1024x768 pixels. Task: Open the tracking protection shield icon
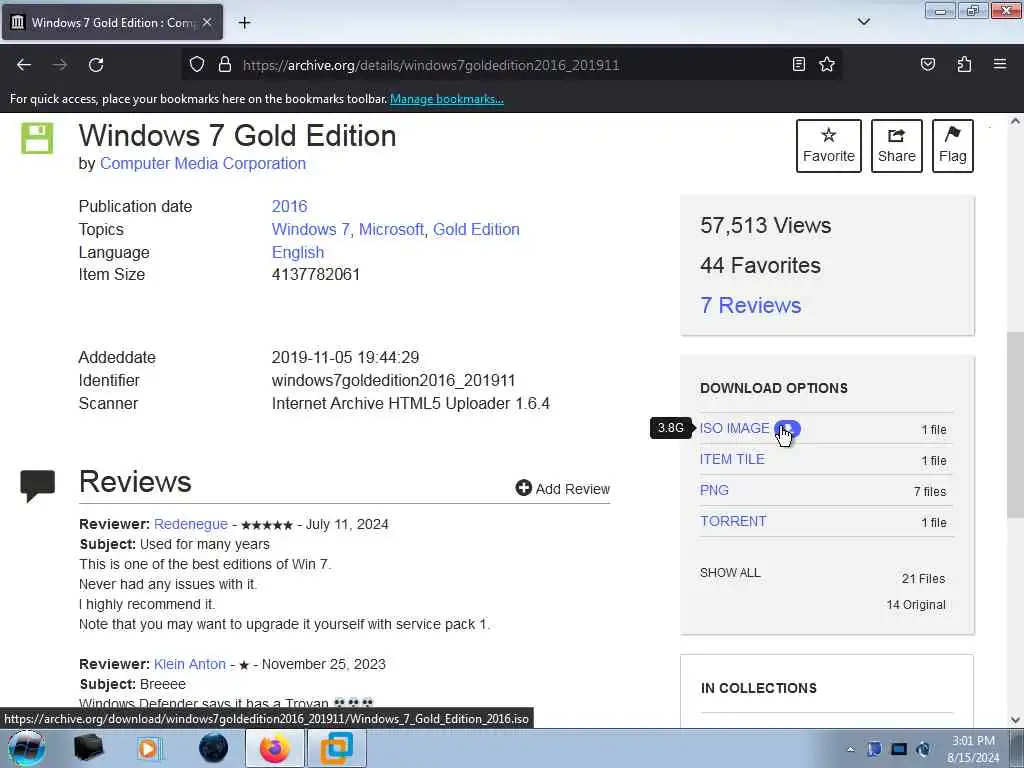click(x=197, y=65)
